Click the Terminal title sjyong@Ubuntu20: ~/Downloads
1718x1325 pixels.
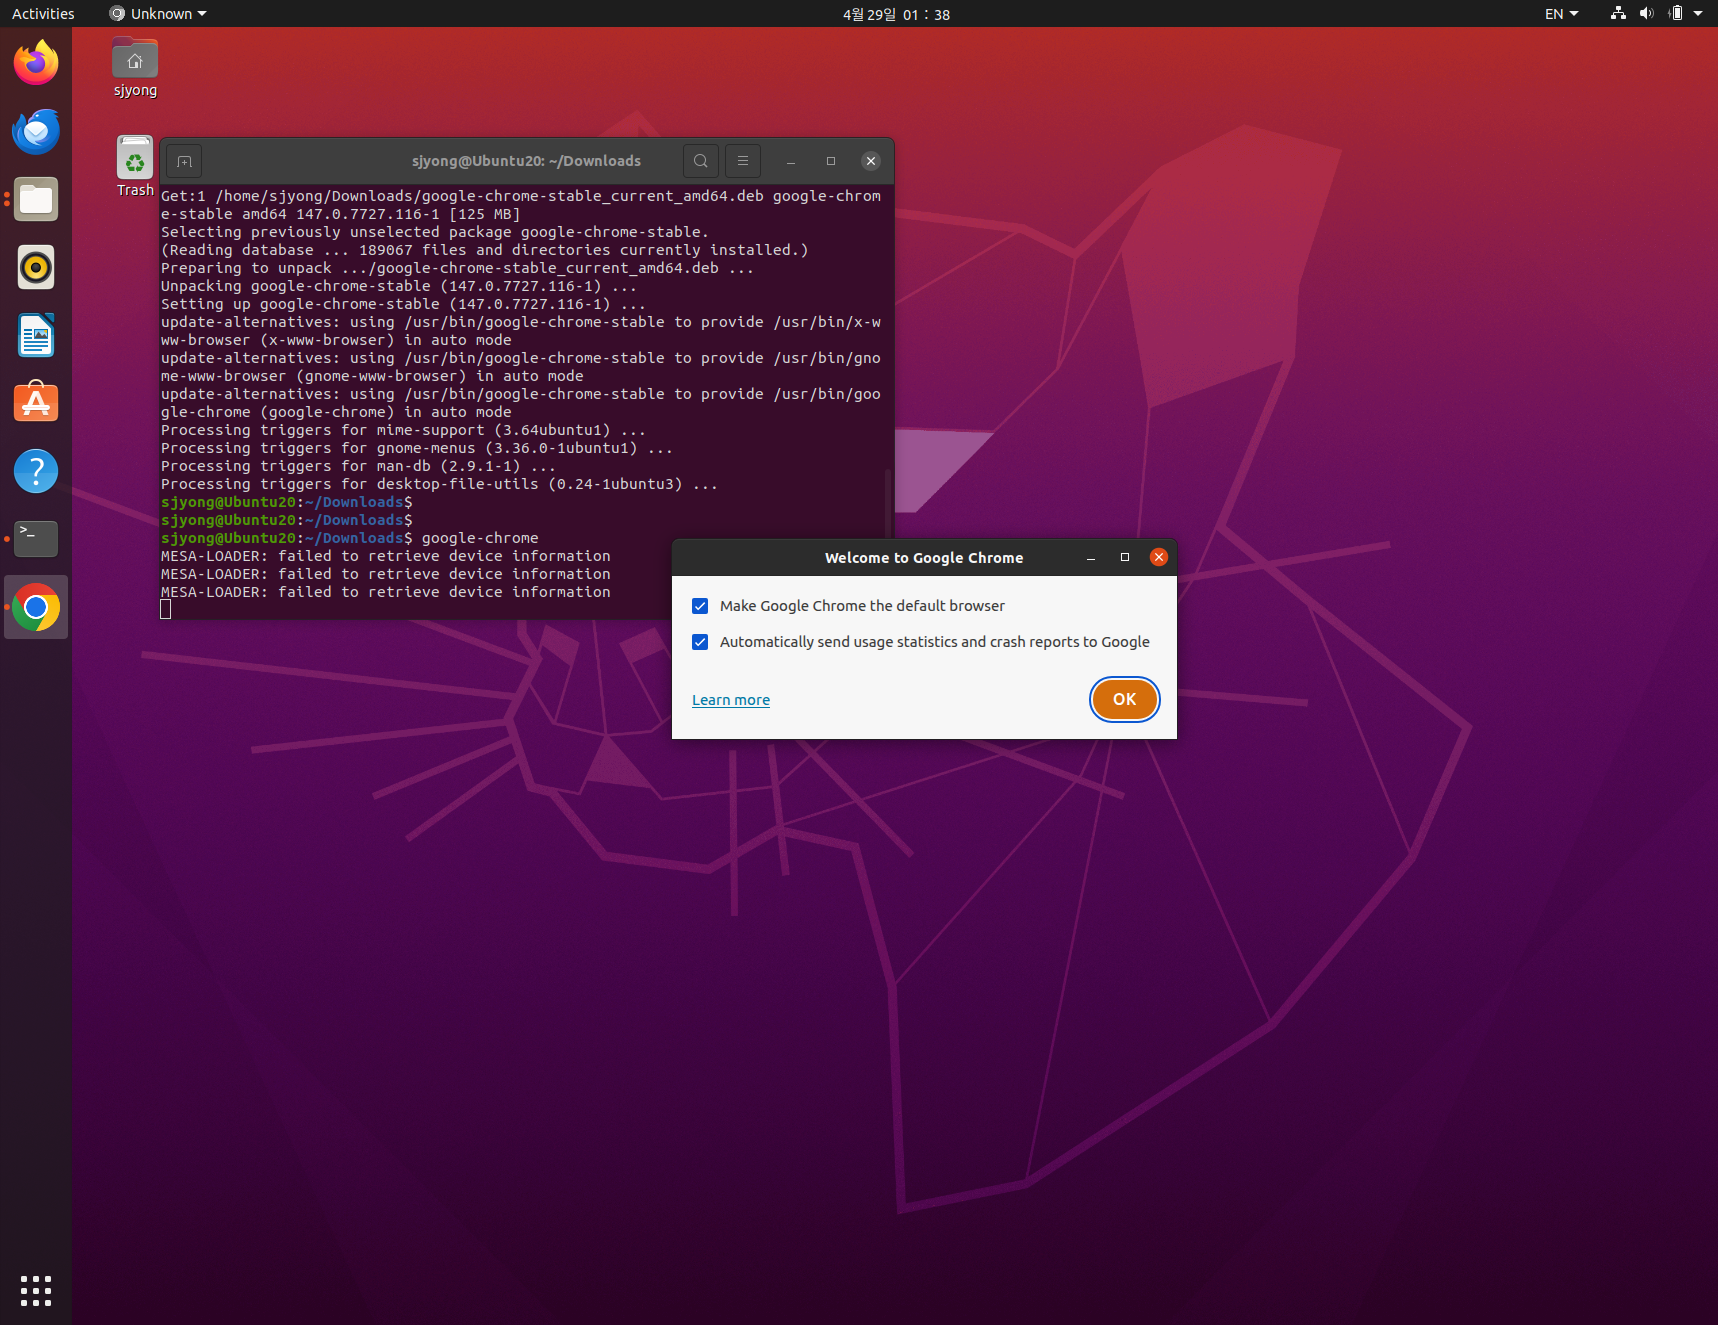pos(526,161)
